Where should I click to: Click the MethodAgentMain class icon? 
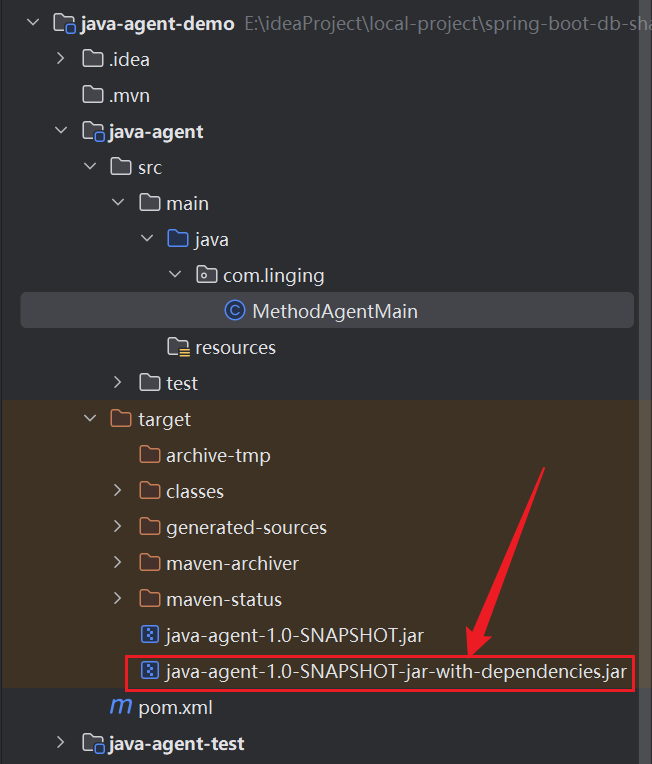[x=235, y=310]
